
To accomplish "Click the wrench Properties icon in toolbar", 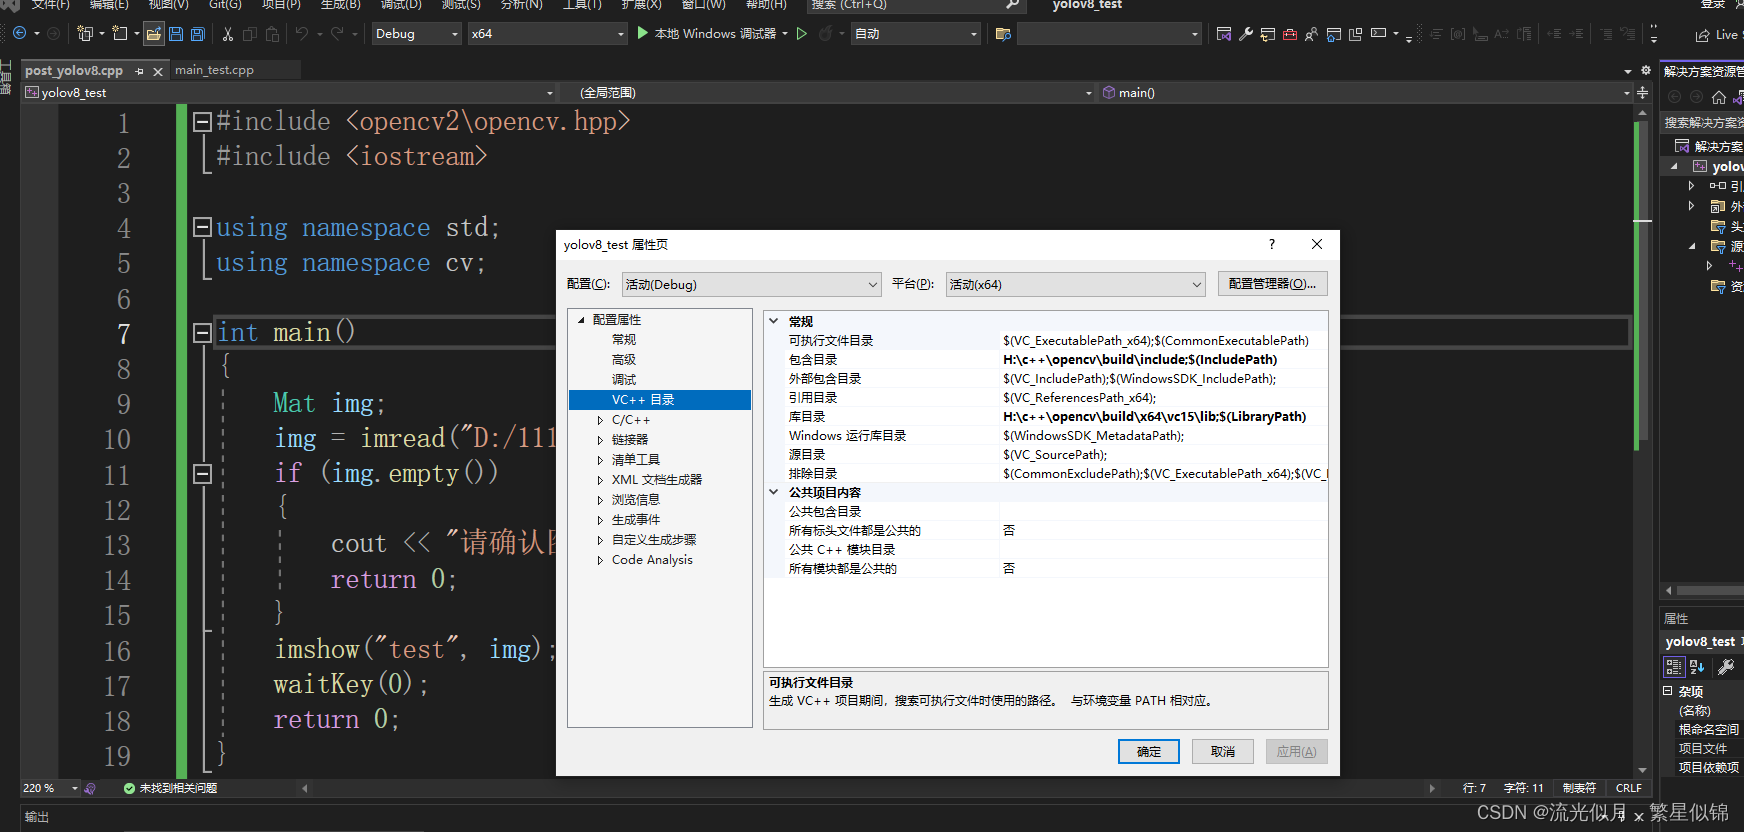I will [x=1246, y=34].
